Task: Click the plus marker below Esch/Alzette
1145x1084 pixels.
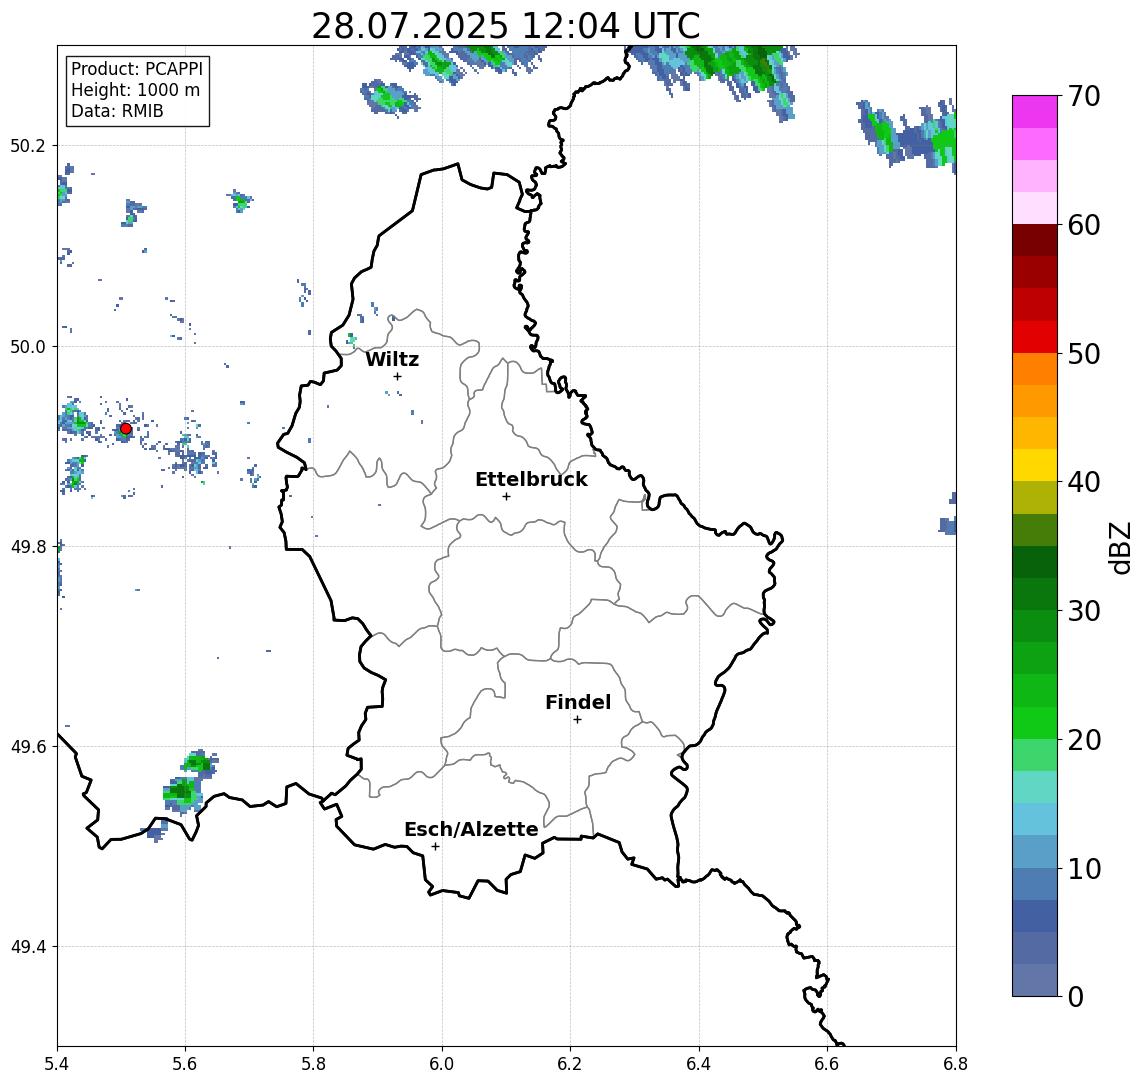Action: [435, 847]
